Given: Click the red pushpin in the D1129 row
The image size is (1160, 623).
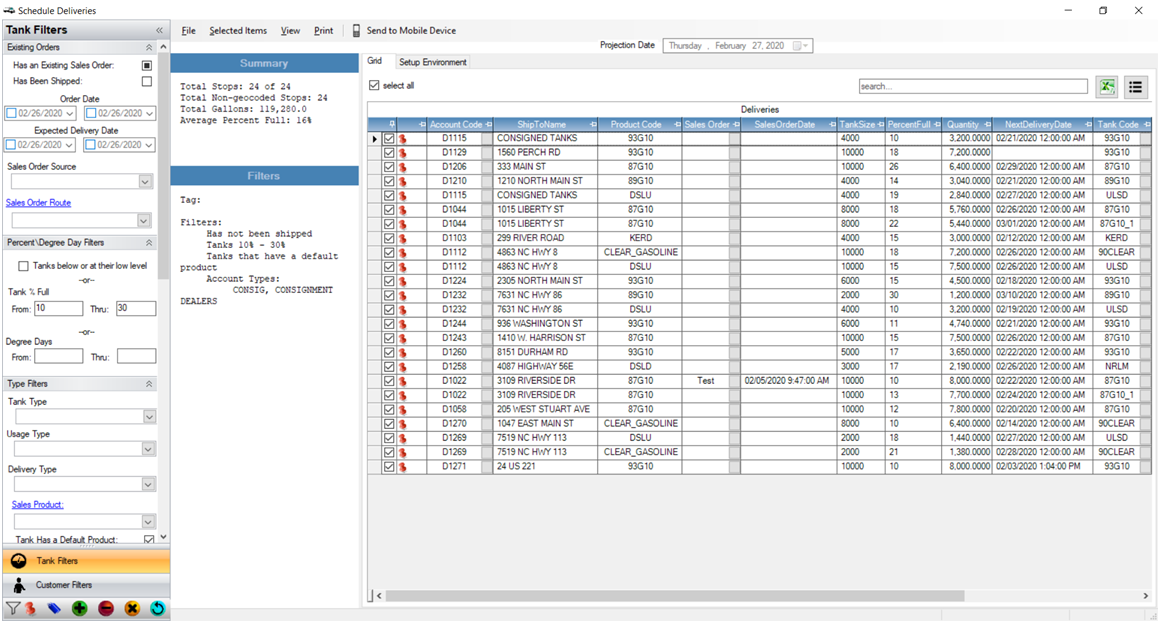Looking at the screenshot, I should (x=403, y=152).
